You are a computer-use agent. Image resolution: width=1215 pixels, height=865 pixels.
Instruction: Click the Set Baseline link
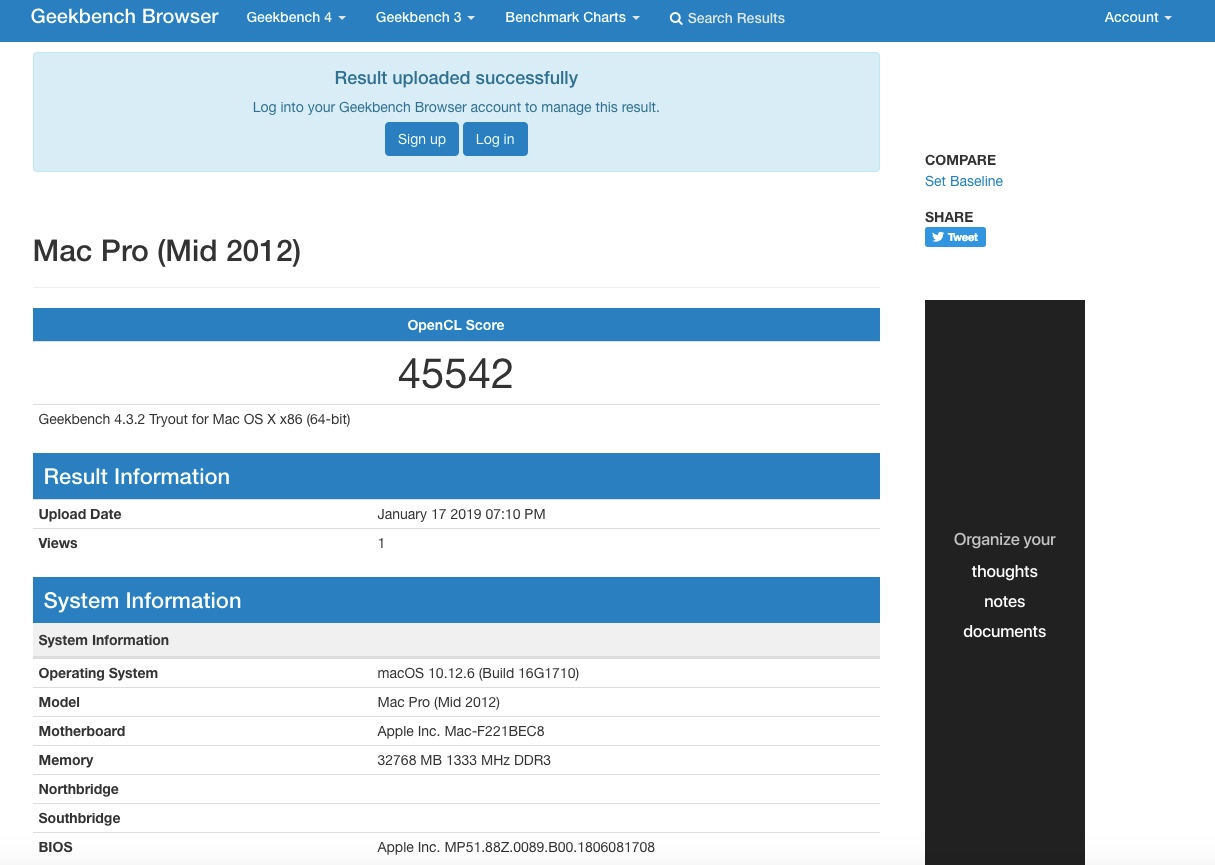[963, 181]
